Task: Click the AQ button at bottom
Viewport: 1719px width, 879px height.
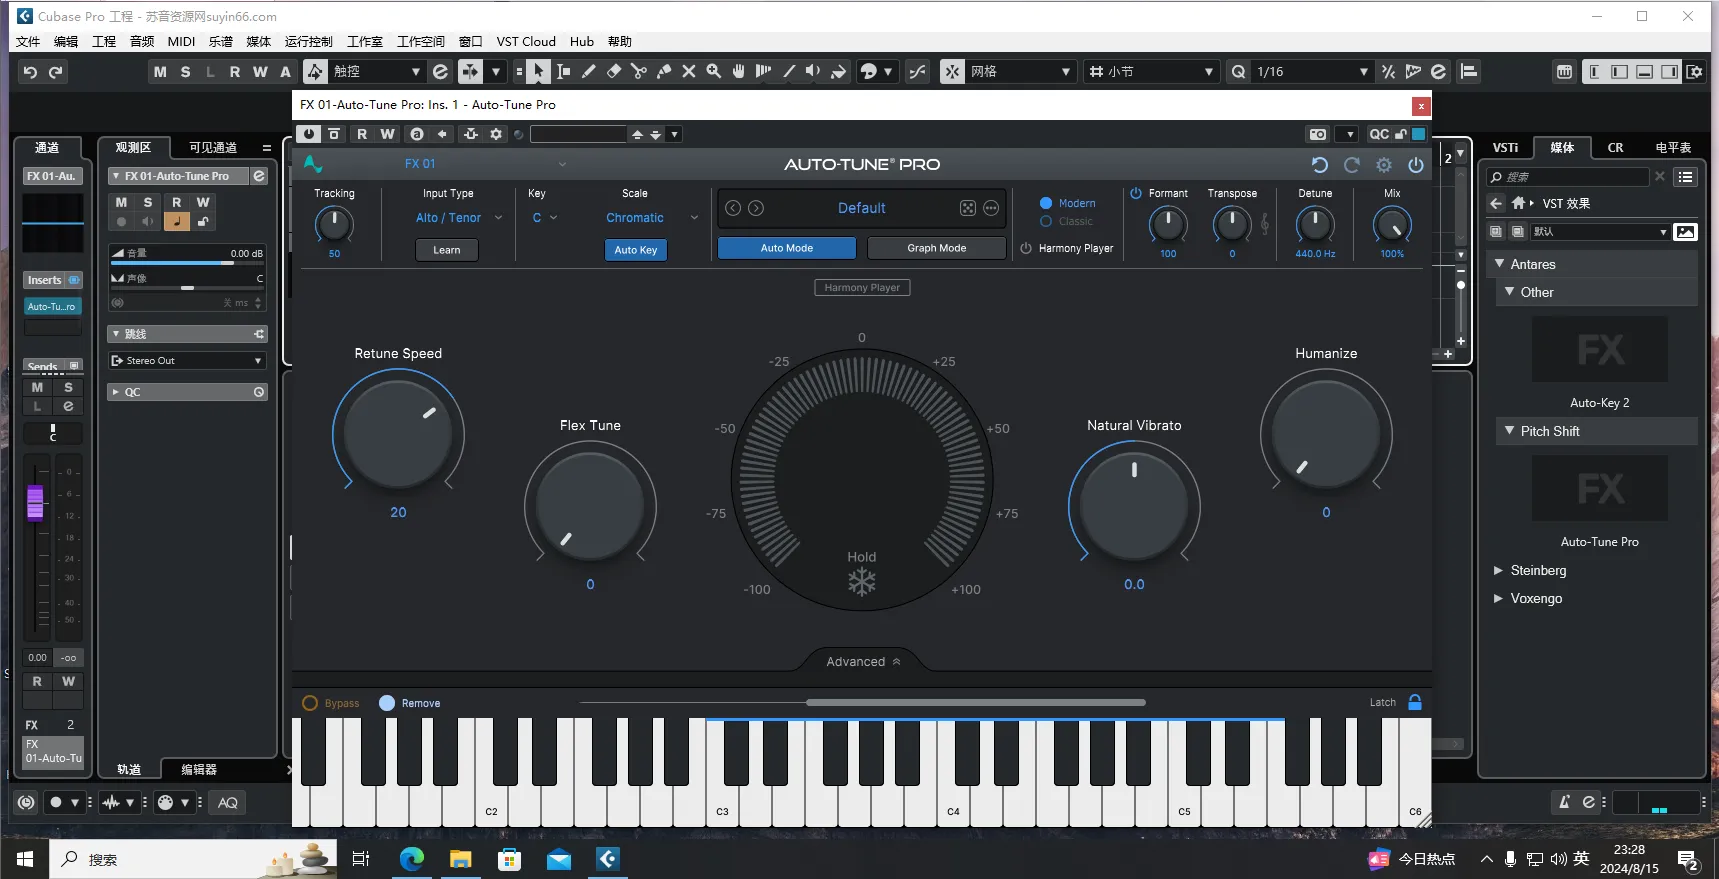Action: coord(228,802)
